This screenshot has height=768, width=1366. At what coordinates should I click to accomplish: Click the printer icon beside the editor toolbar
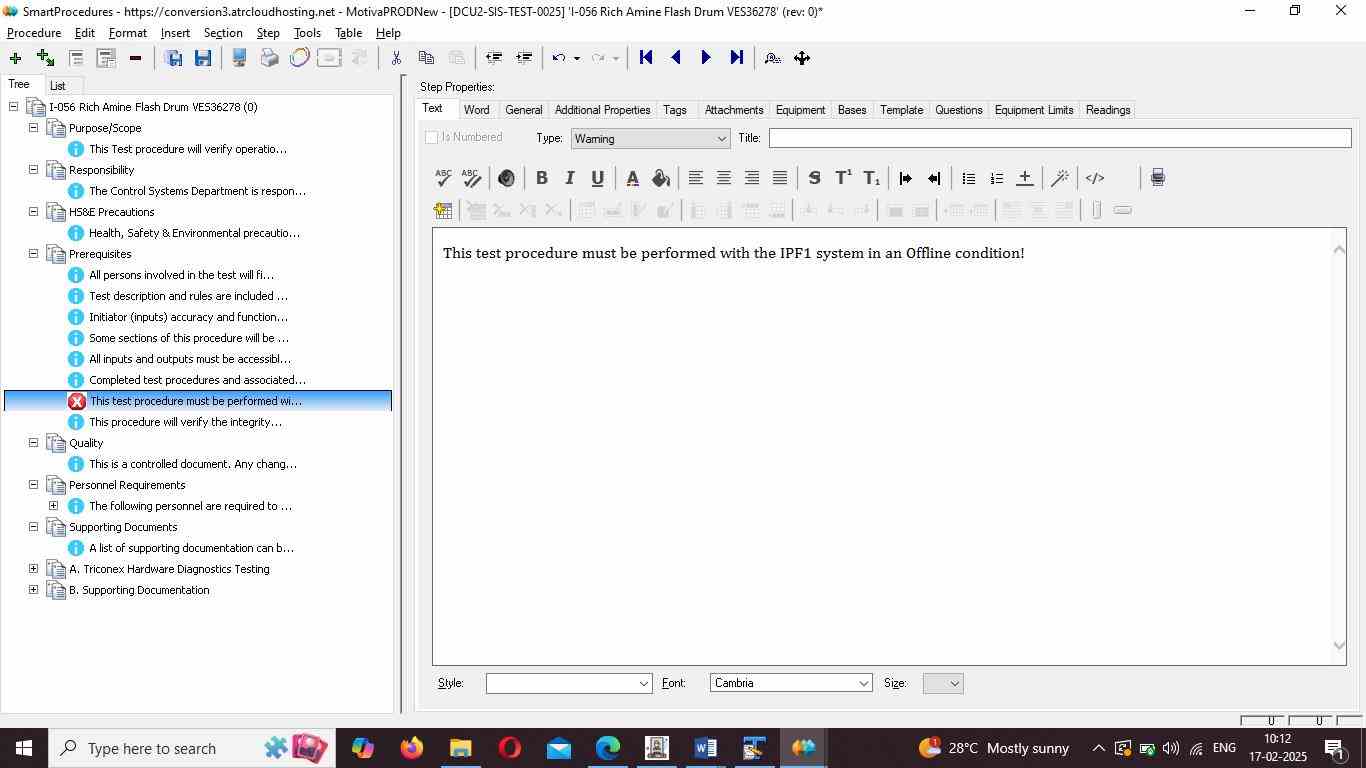1157,178
